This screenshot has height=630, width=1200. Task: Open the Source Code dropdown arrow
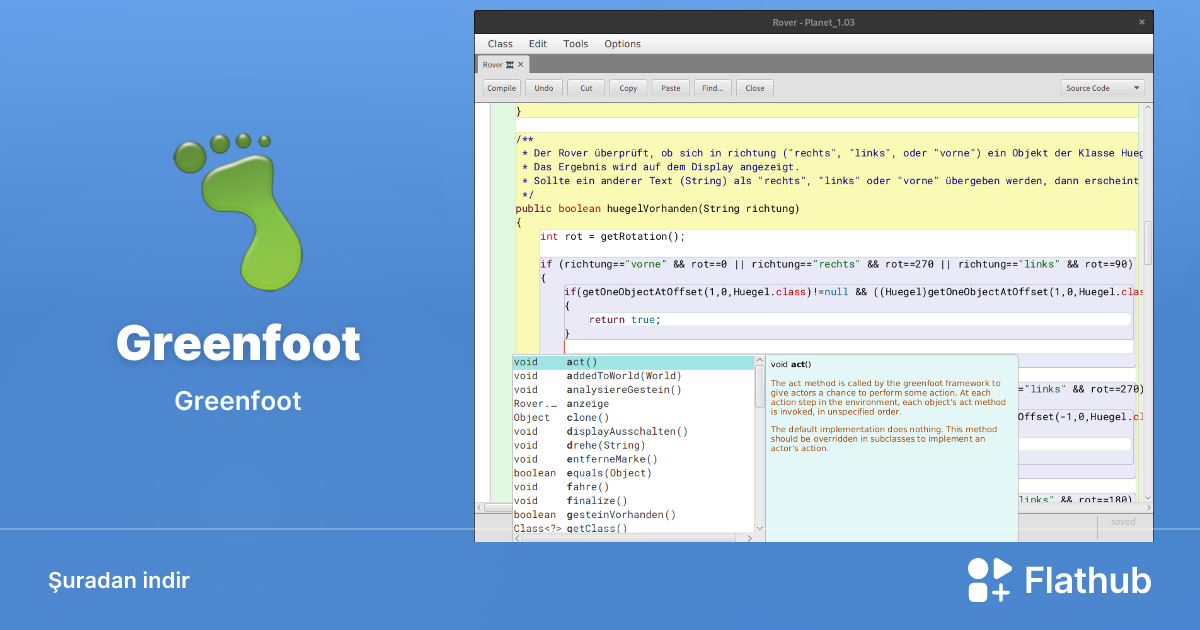pos(1136,88)
